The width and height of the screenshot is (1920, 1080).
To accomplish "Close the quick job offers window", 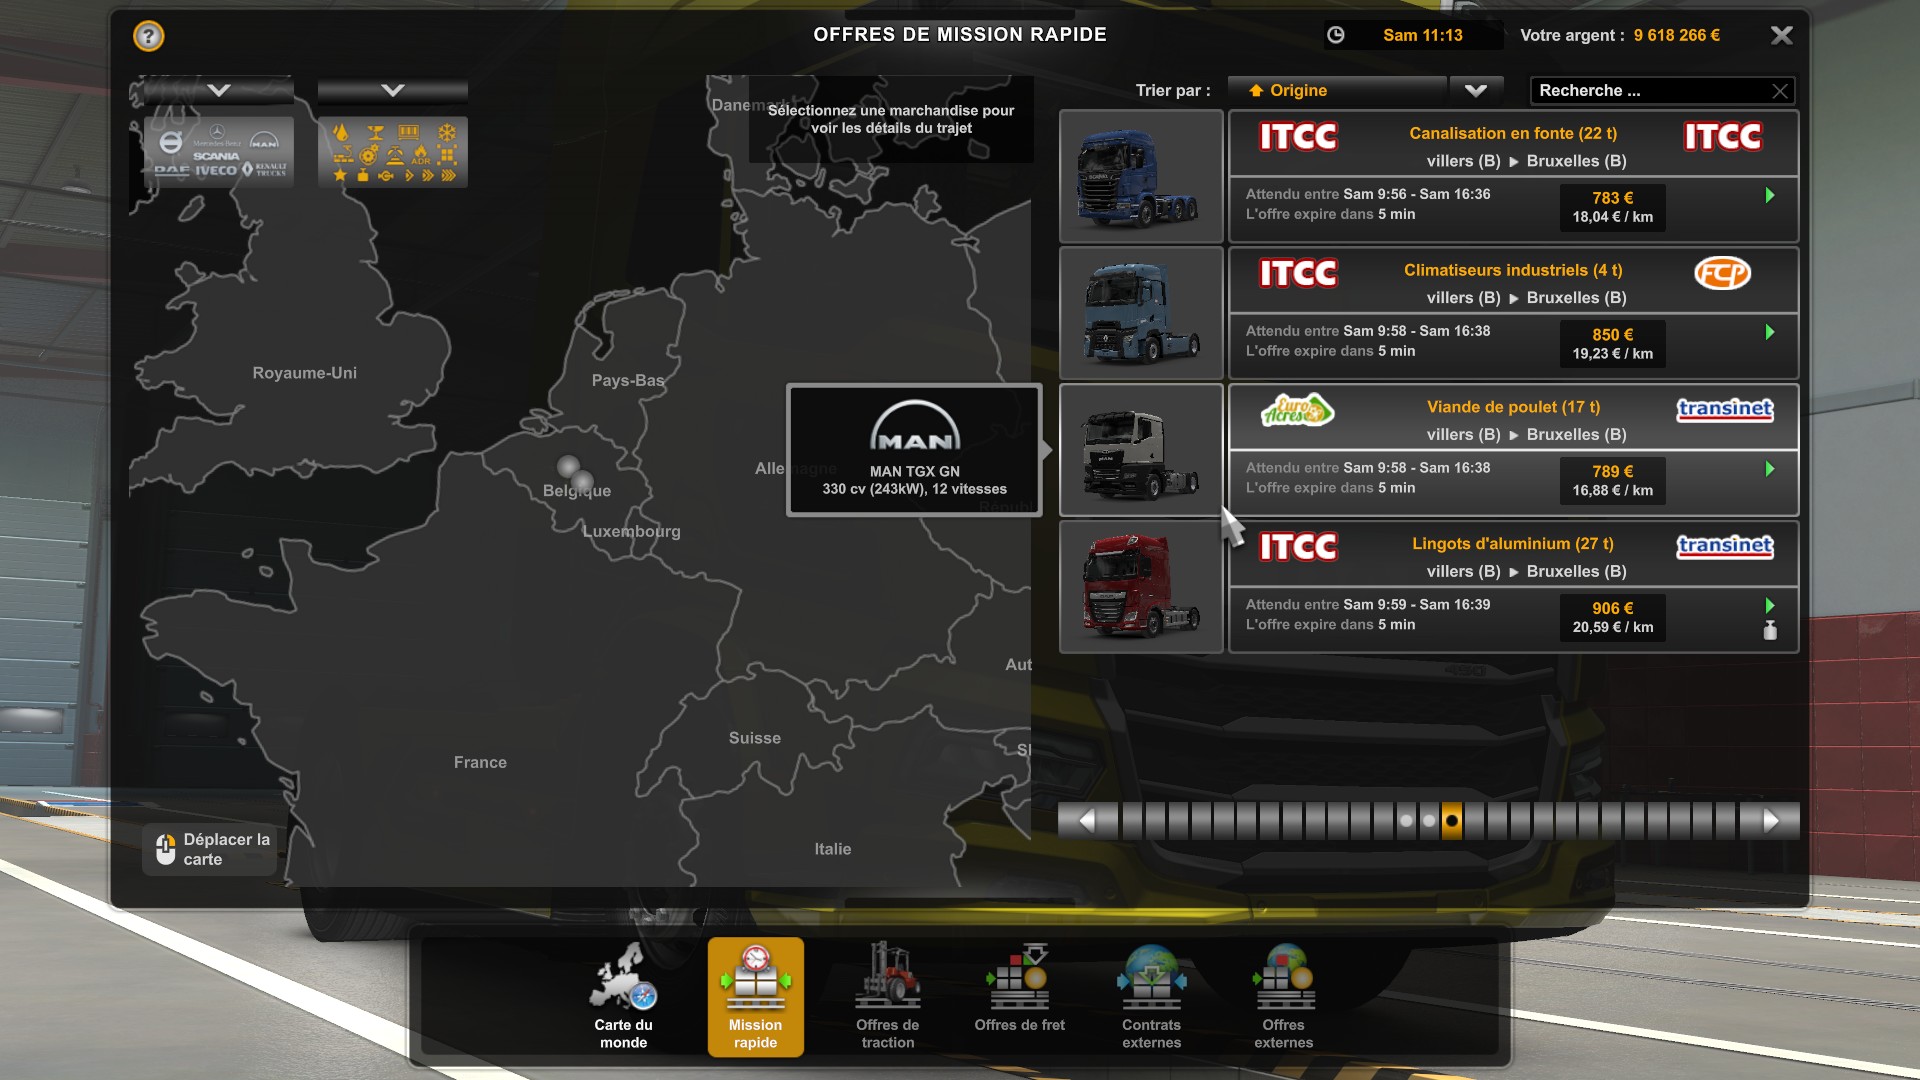I will [1781, 35].
